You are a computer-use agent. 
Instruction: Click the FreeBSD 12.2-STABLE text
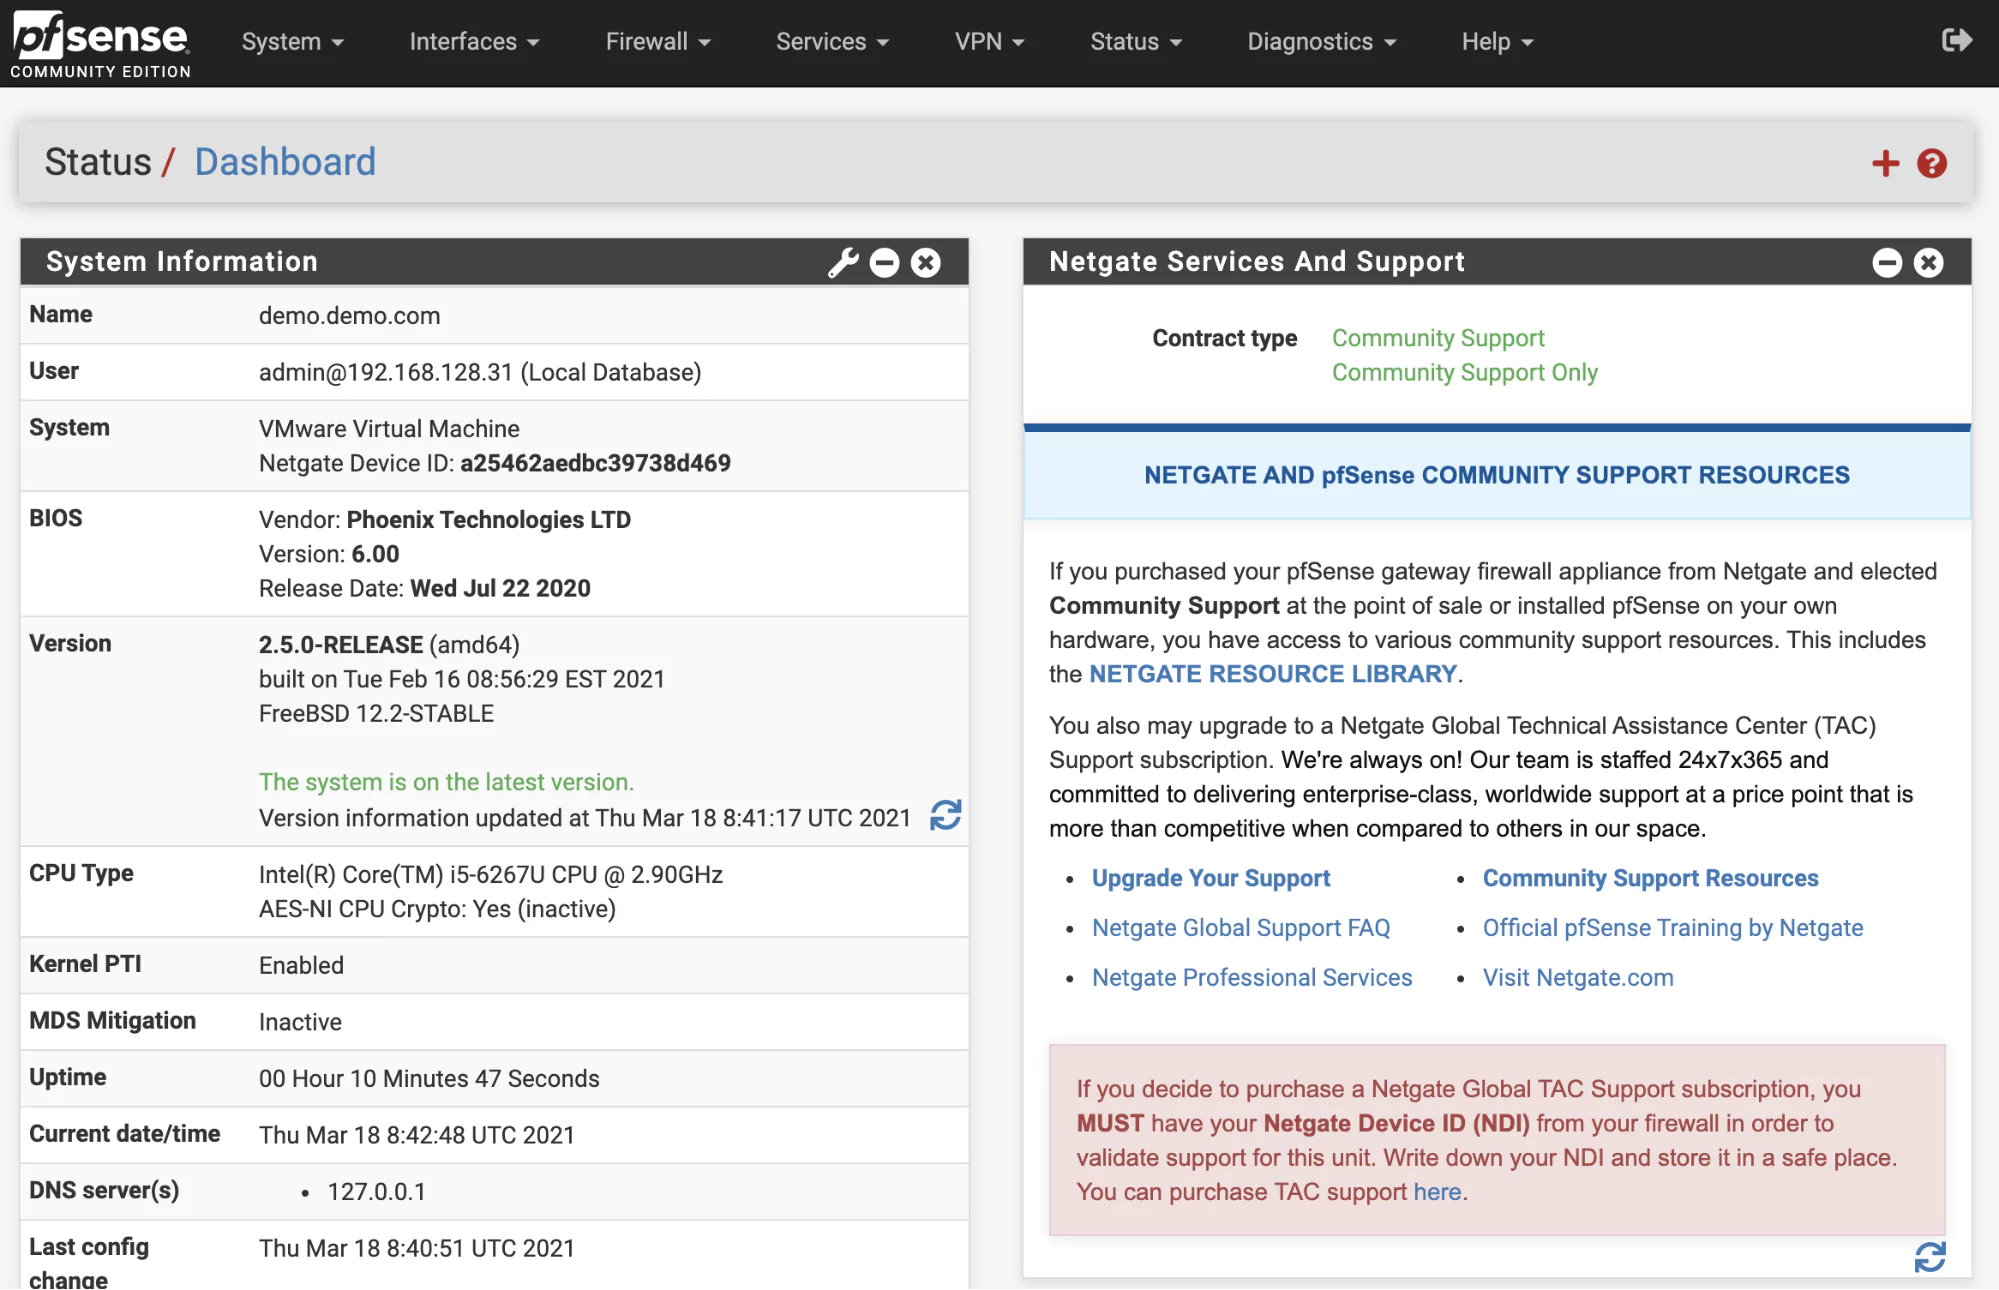[x=376, y=714]
